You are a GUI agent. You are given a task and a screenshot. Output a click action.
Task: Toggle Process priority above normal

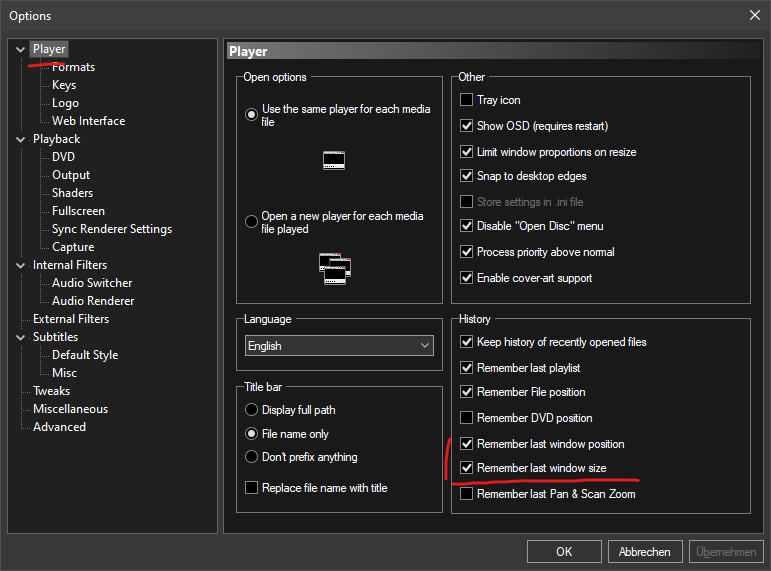[466, 252]
